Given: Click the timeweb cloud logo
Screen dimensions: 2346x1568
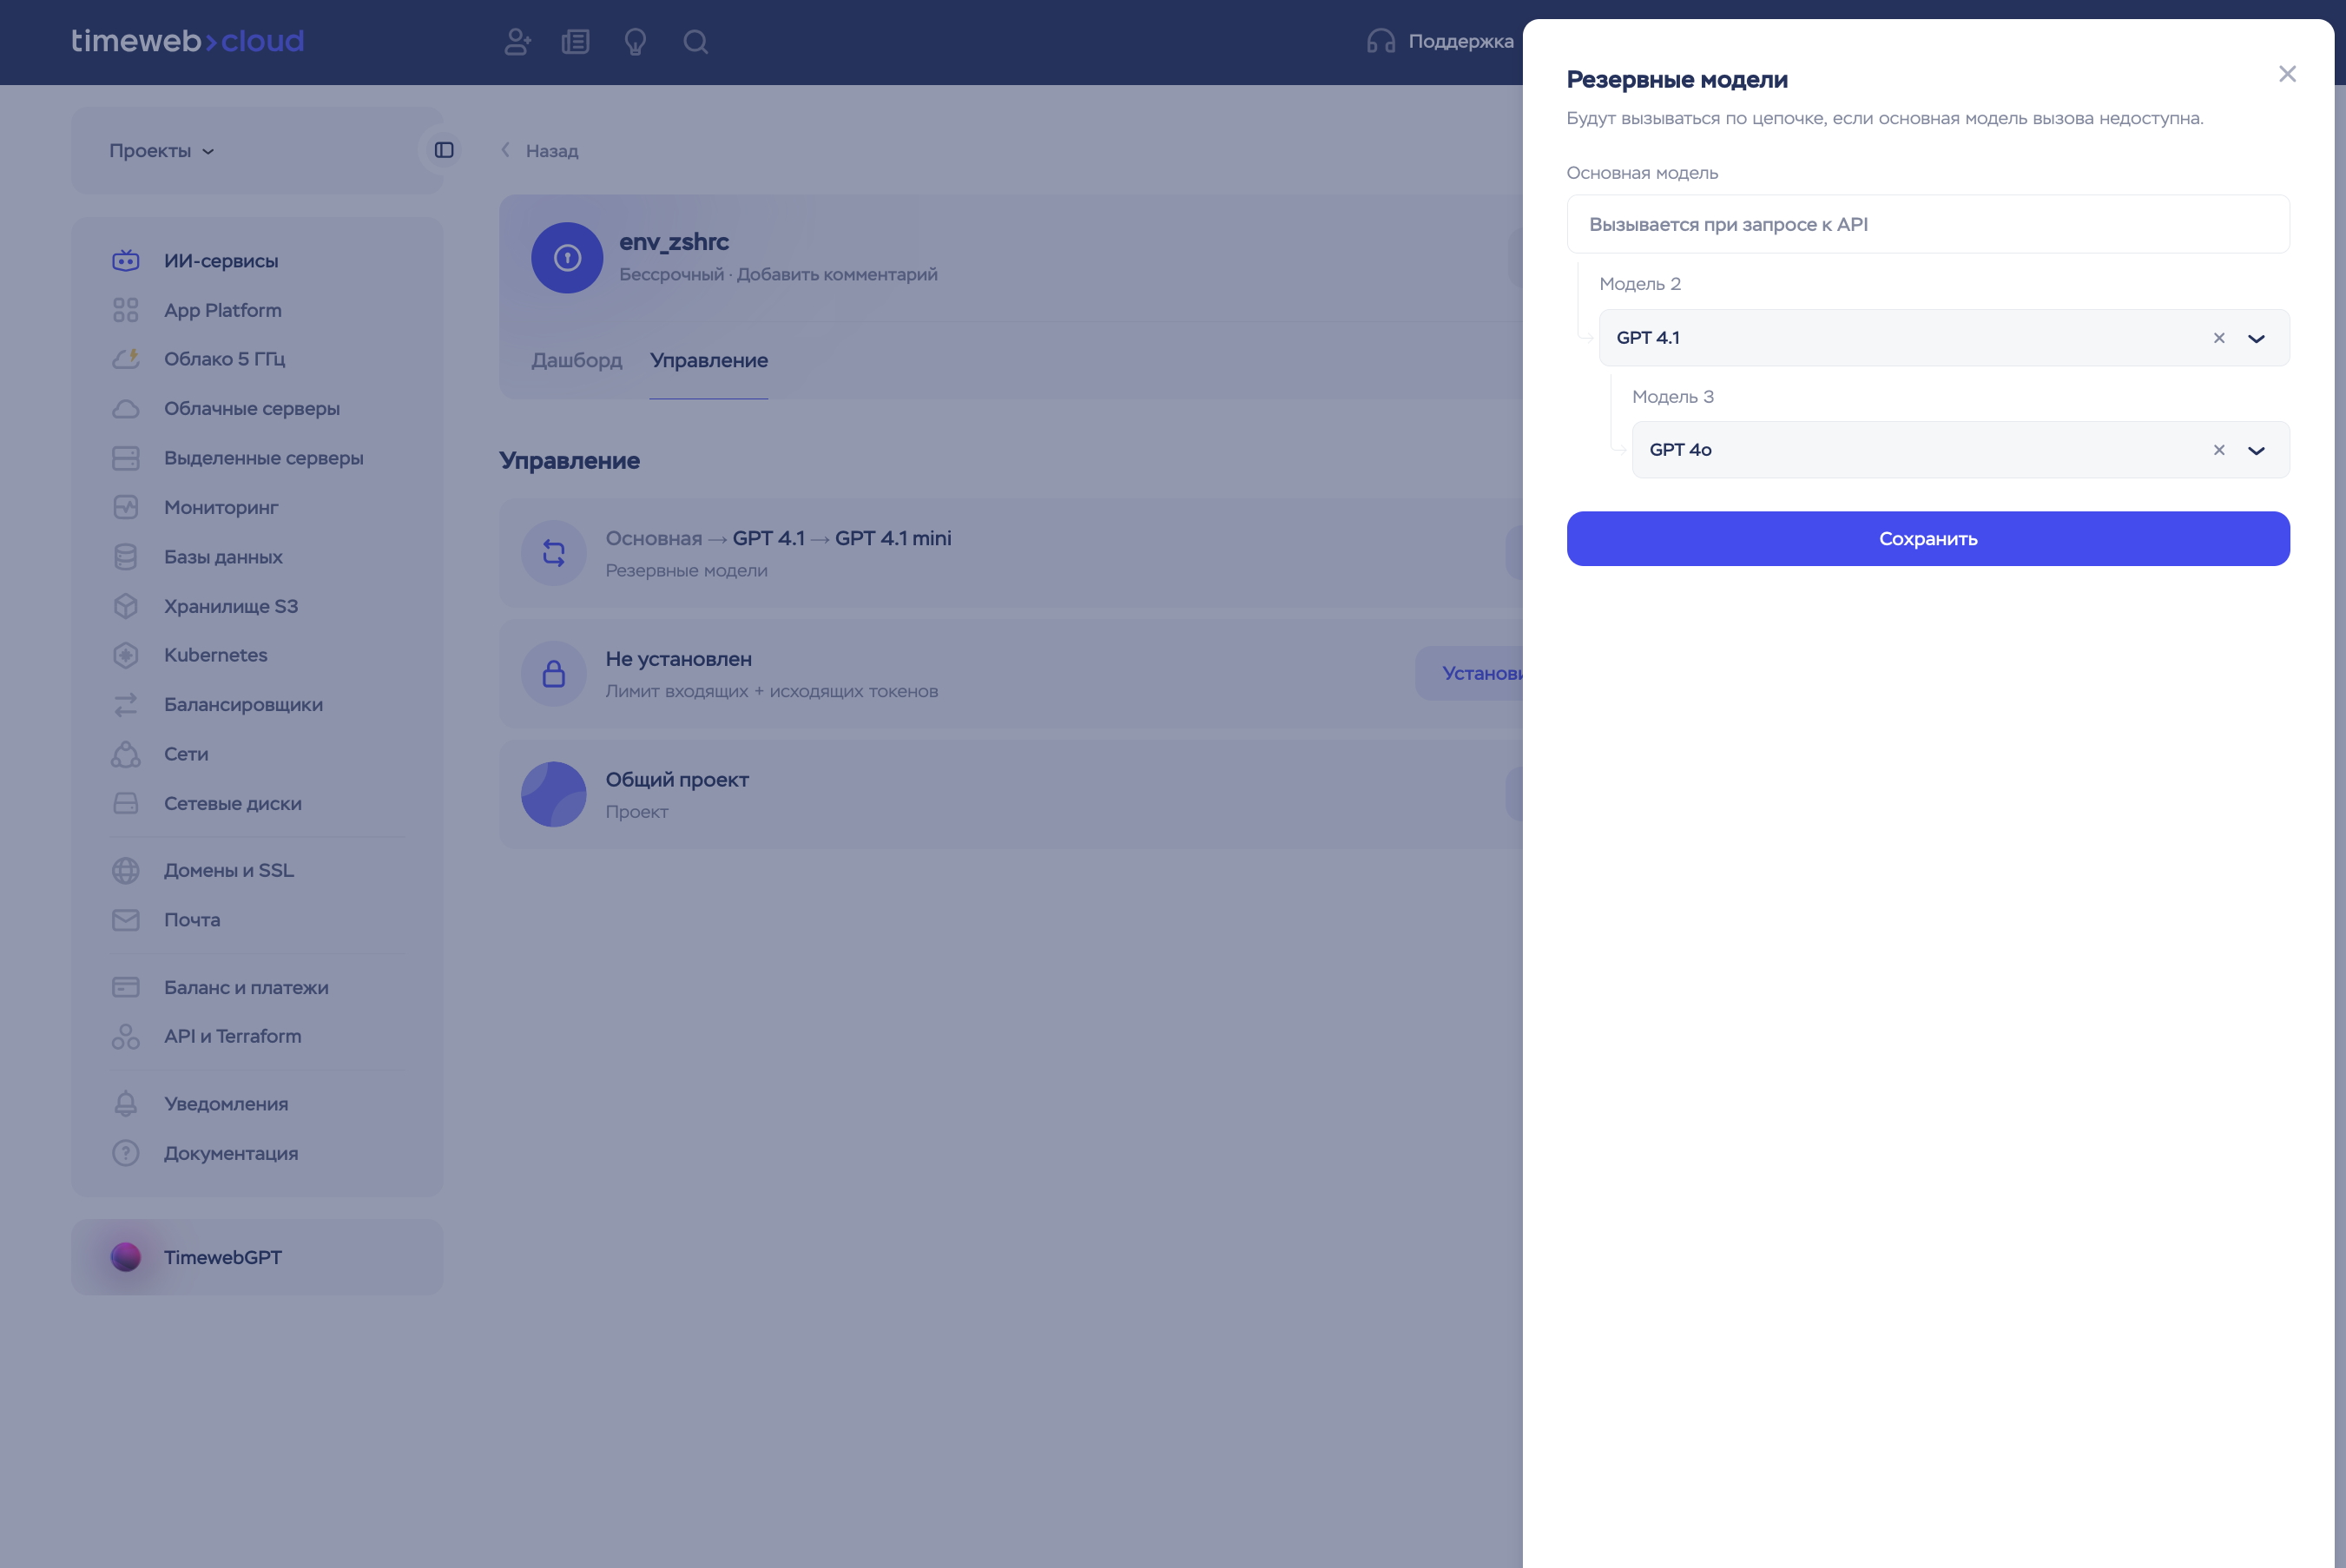Looking at the screenshot, I should click(x=187, y=41).
